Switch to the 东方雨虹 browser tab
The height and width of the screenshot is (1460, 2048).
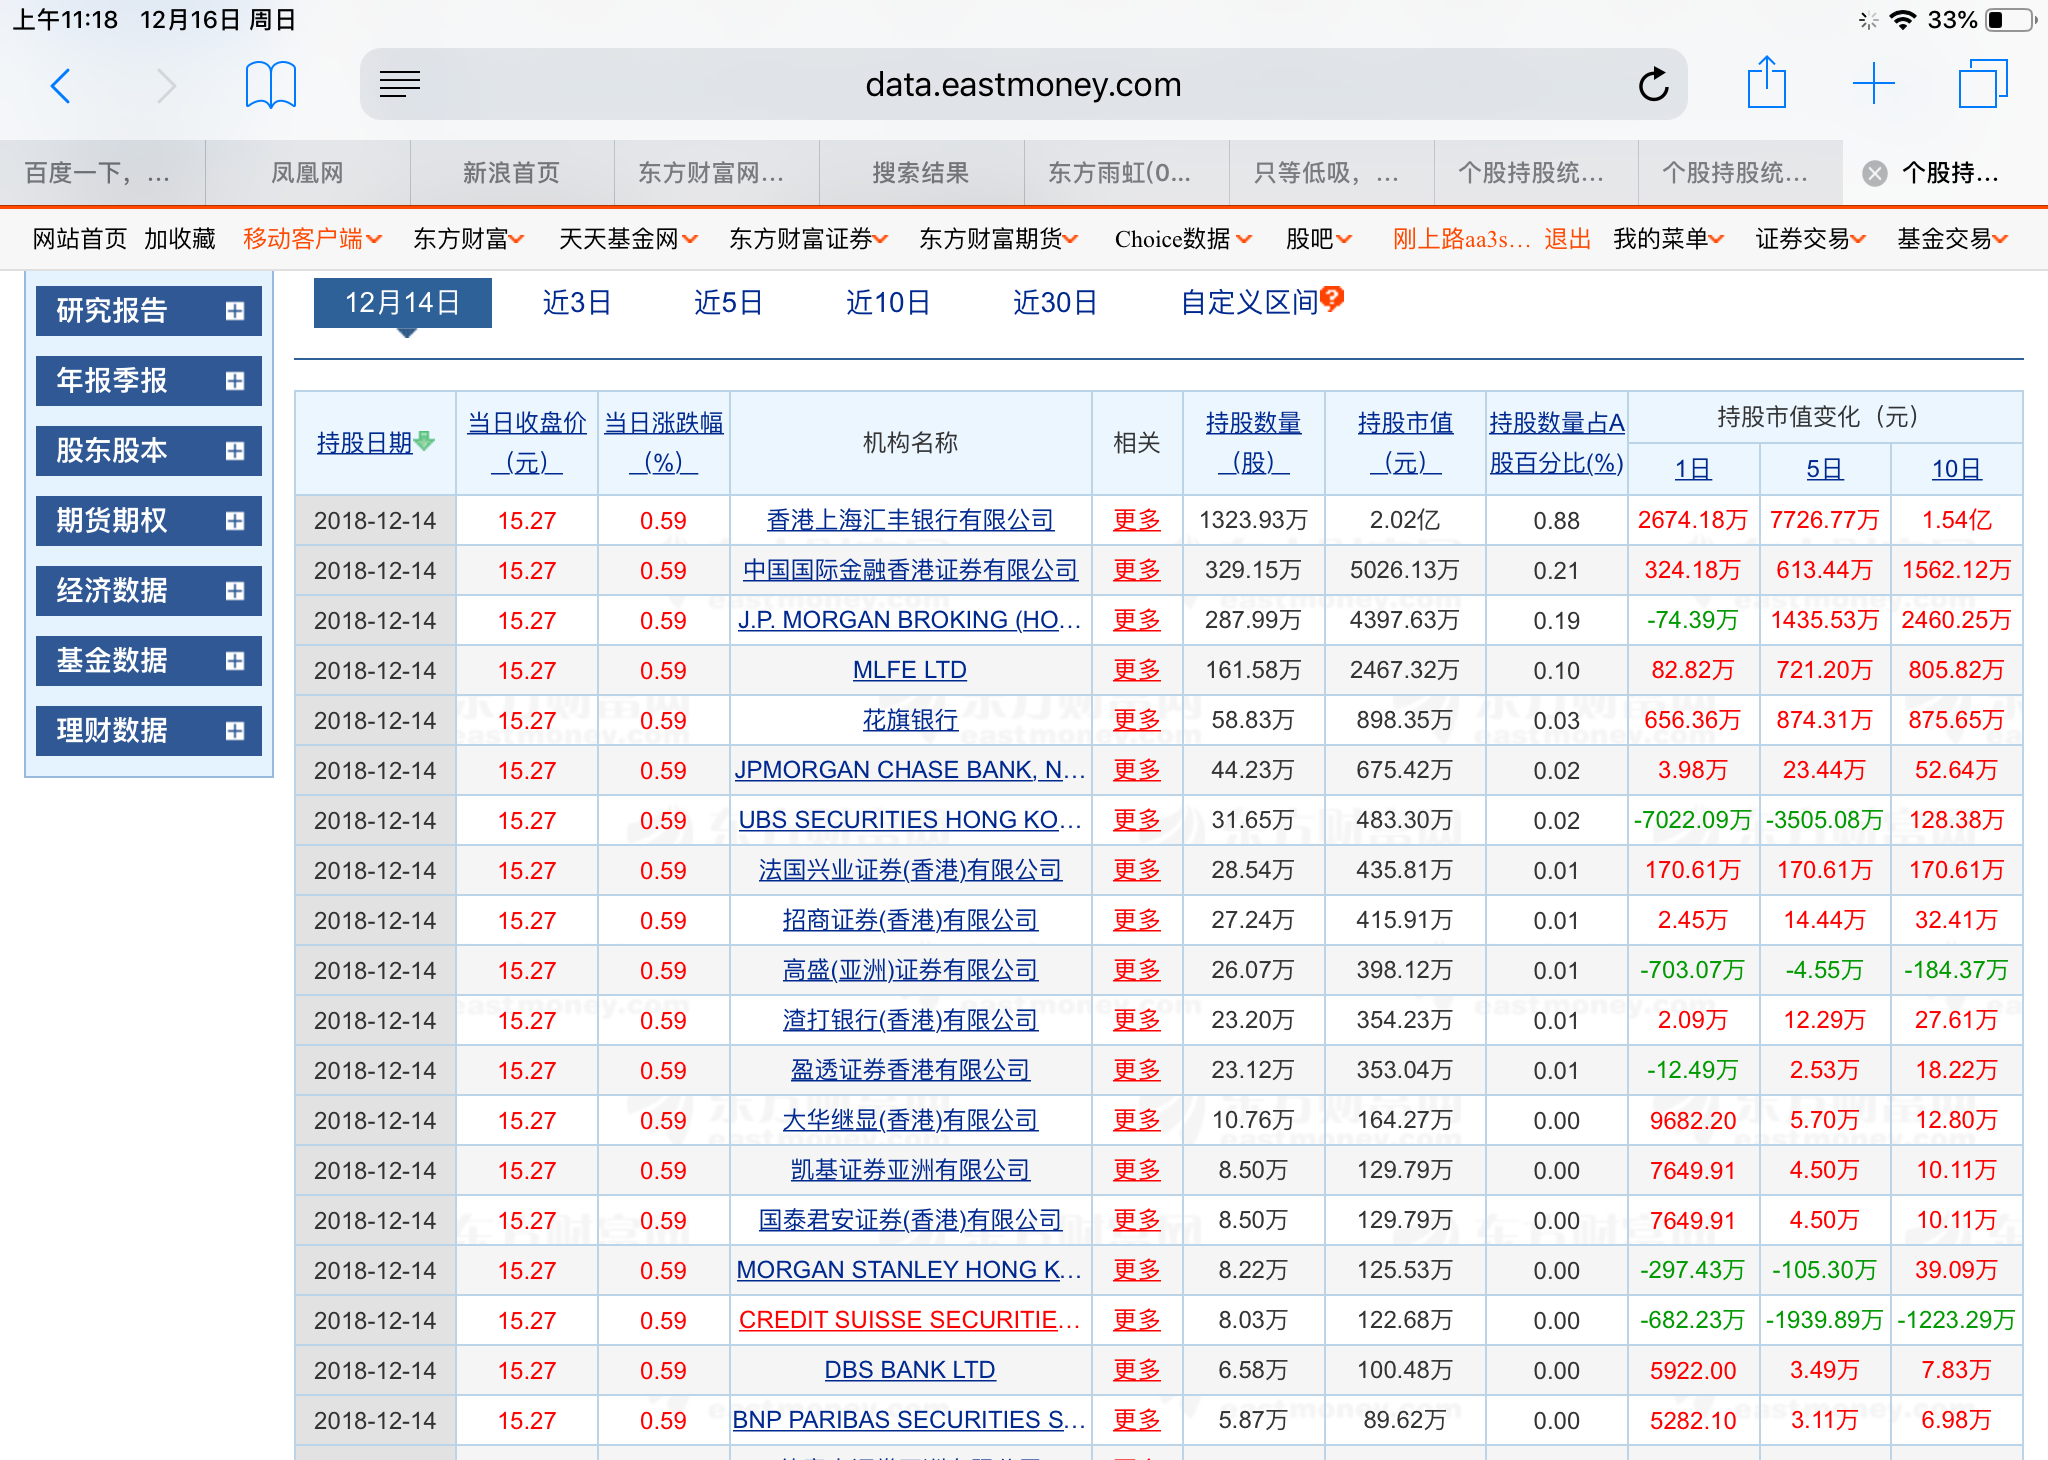pyautogui.click(x=1127, y=174)
